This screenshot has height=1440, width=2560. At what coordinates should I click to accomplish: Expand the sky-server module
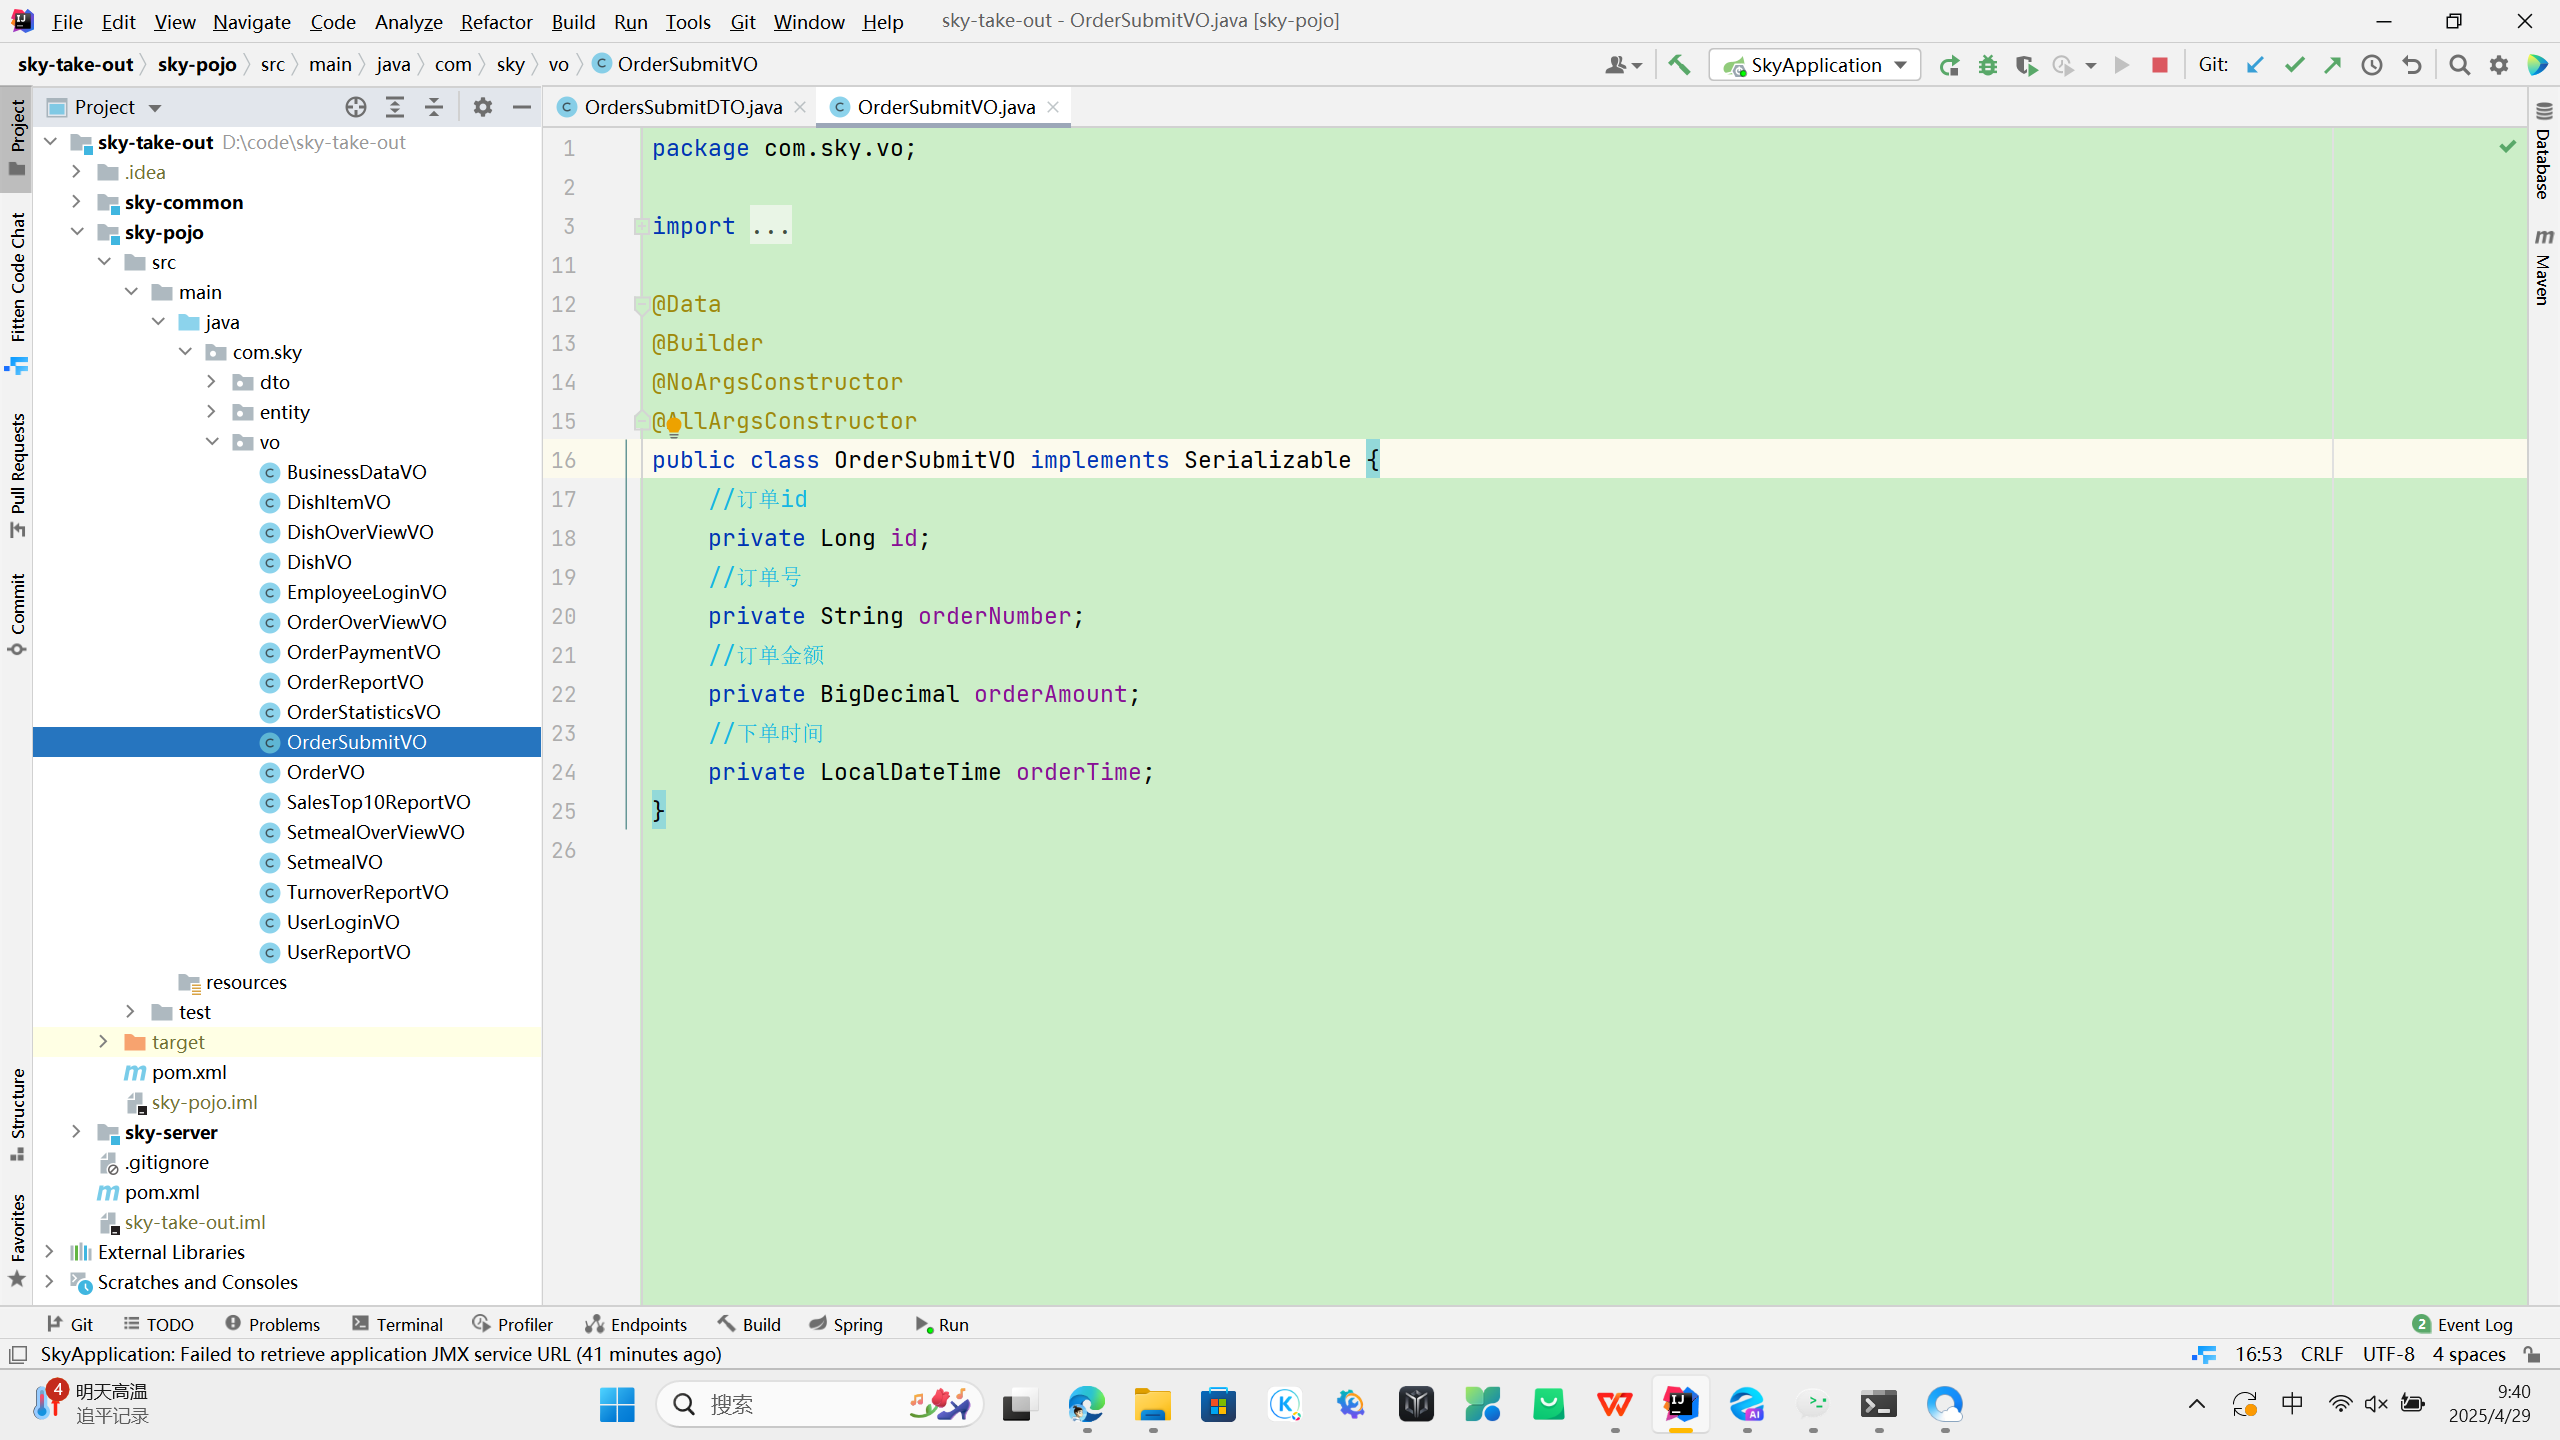76,1132
